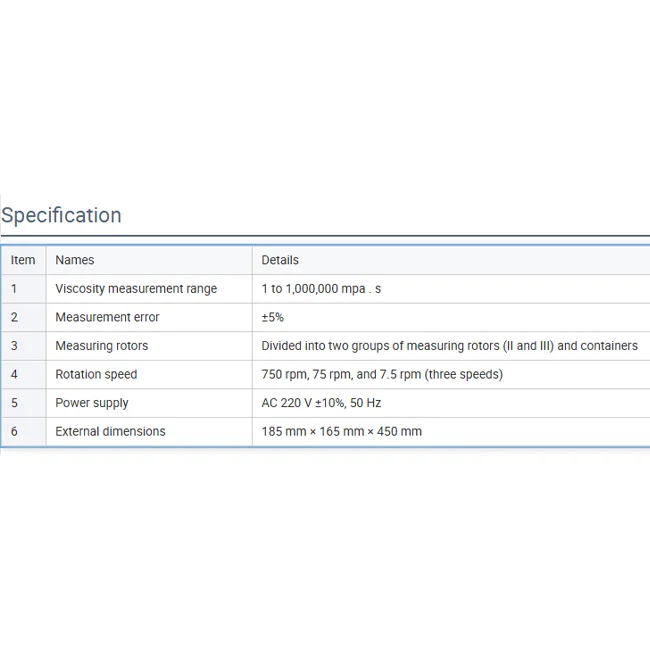
Task: Select the 185 mm × 165 mm × 450 mm cell
Action: pyautogui.click(x=341, y=431)
